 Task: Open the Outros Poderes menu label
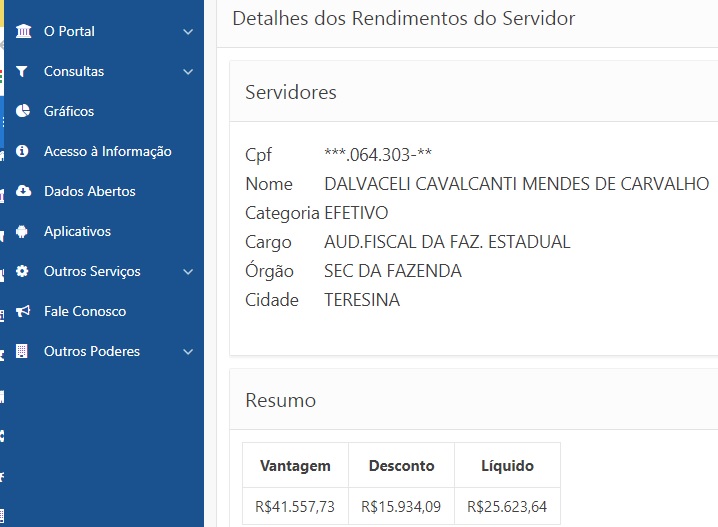pyautogui.click(x=92, y=351)
